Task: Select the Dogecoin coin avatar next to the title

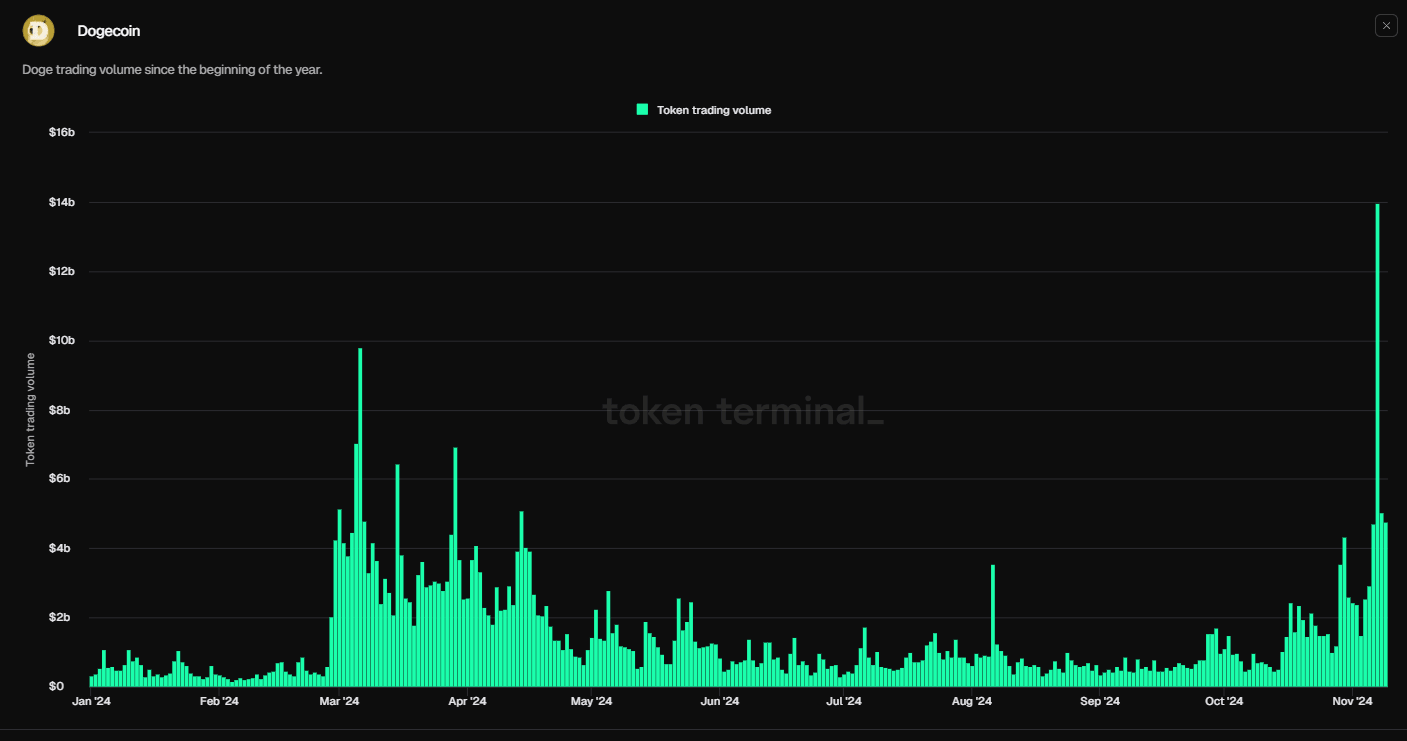Action: click(x=38, y=30)
